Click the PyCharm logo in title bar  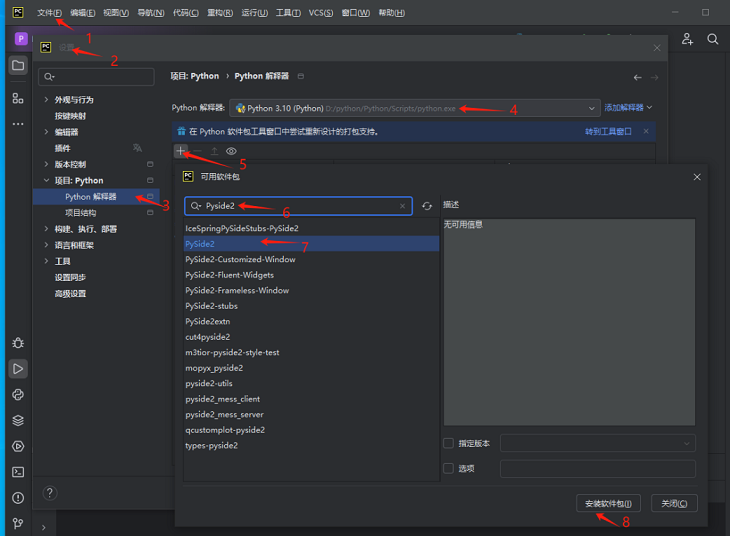point(18,13)
